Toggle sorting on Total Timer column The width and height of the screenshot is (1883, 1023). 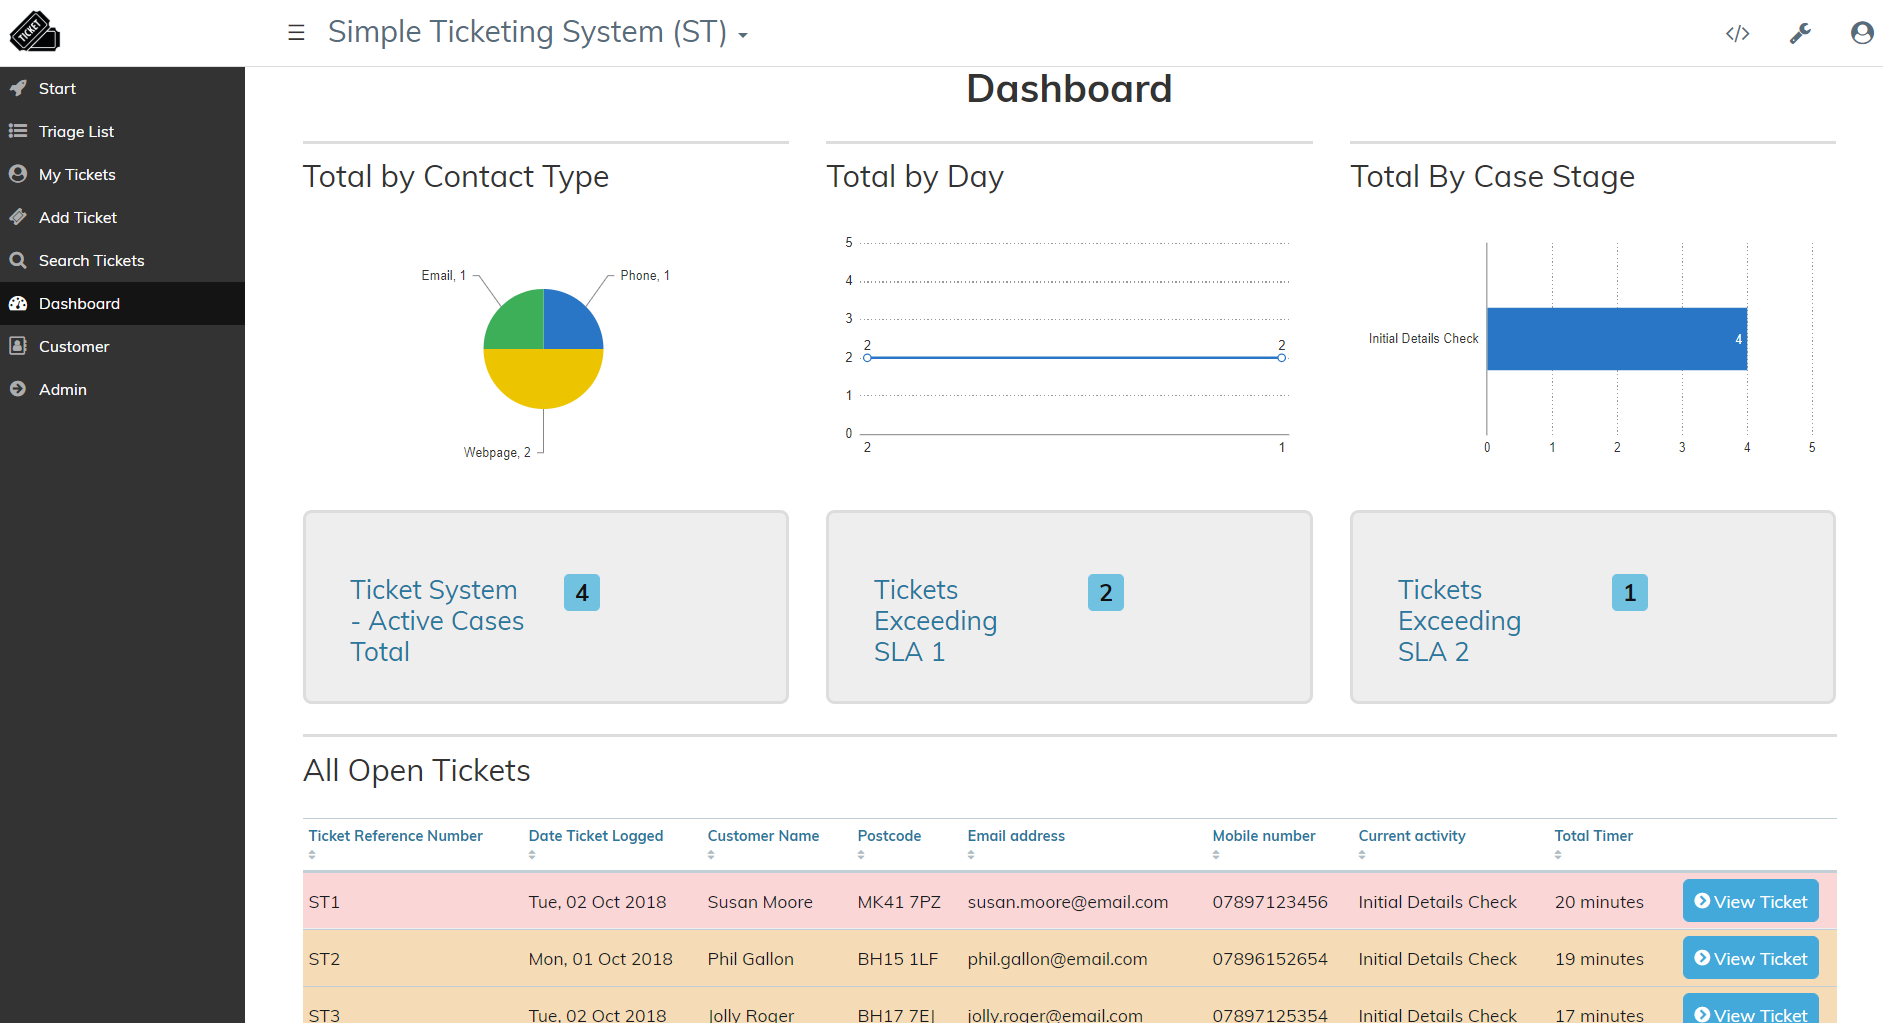click(x=1557, y=853)
